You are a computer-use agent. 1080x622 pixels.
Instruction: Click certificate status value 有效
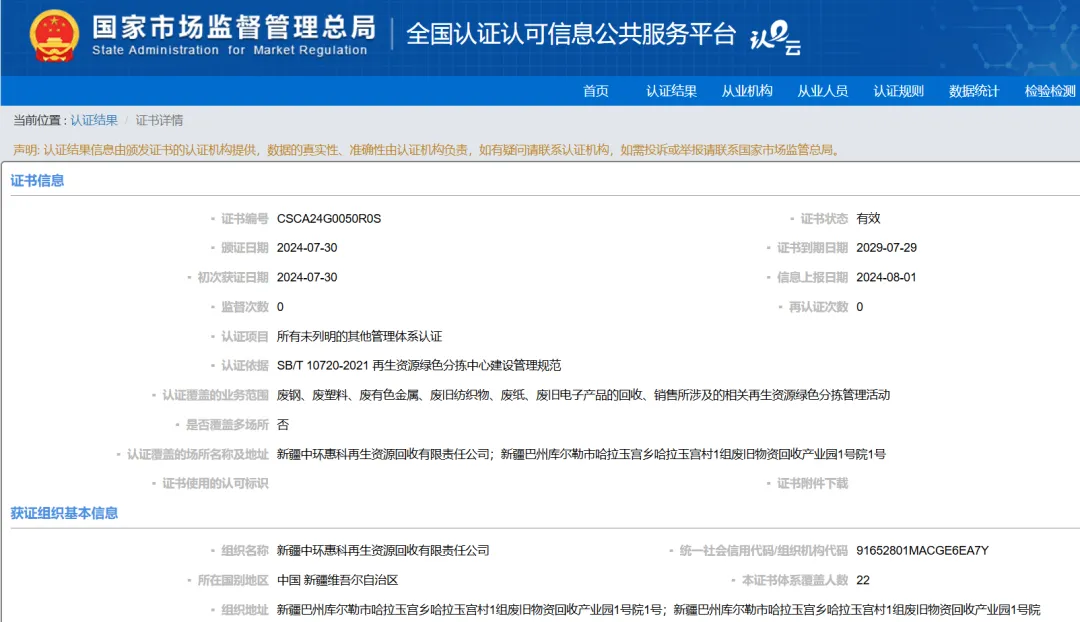(x=868, y=218)
